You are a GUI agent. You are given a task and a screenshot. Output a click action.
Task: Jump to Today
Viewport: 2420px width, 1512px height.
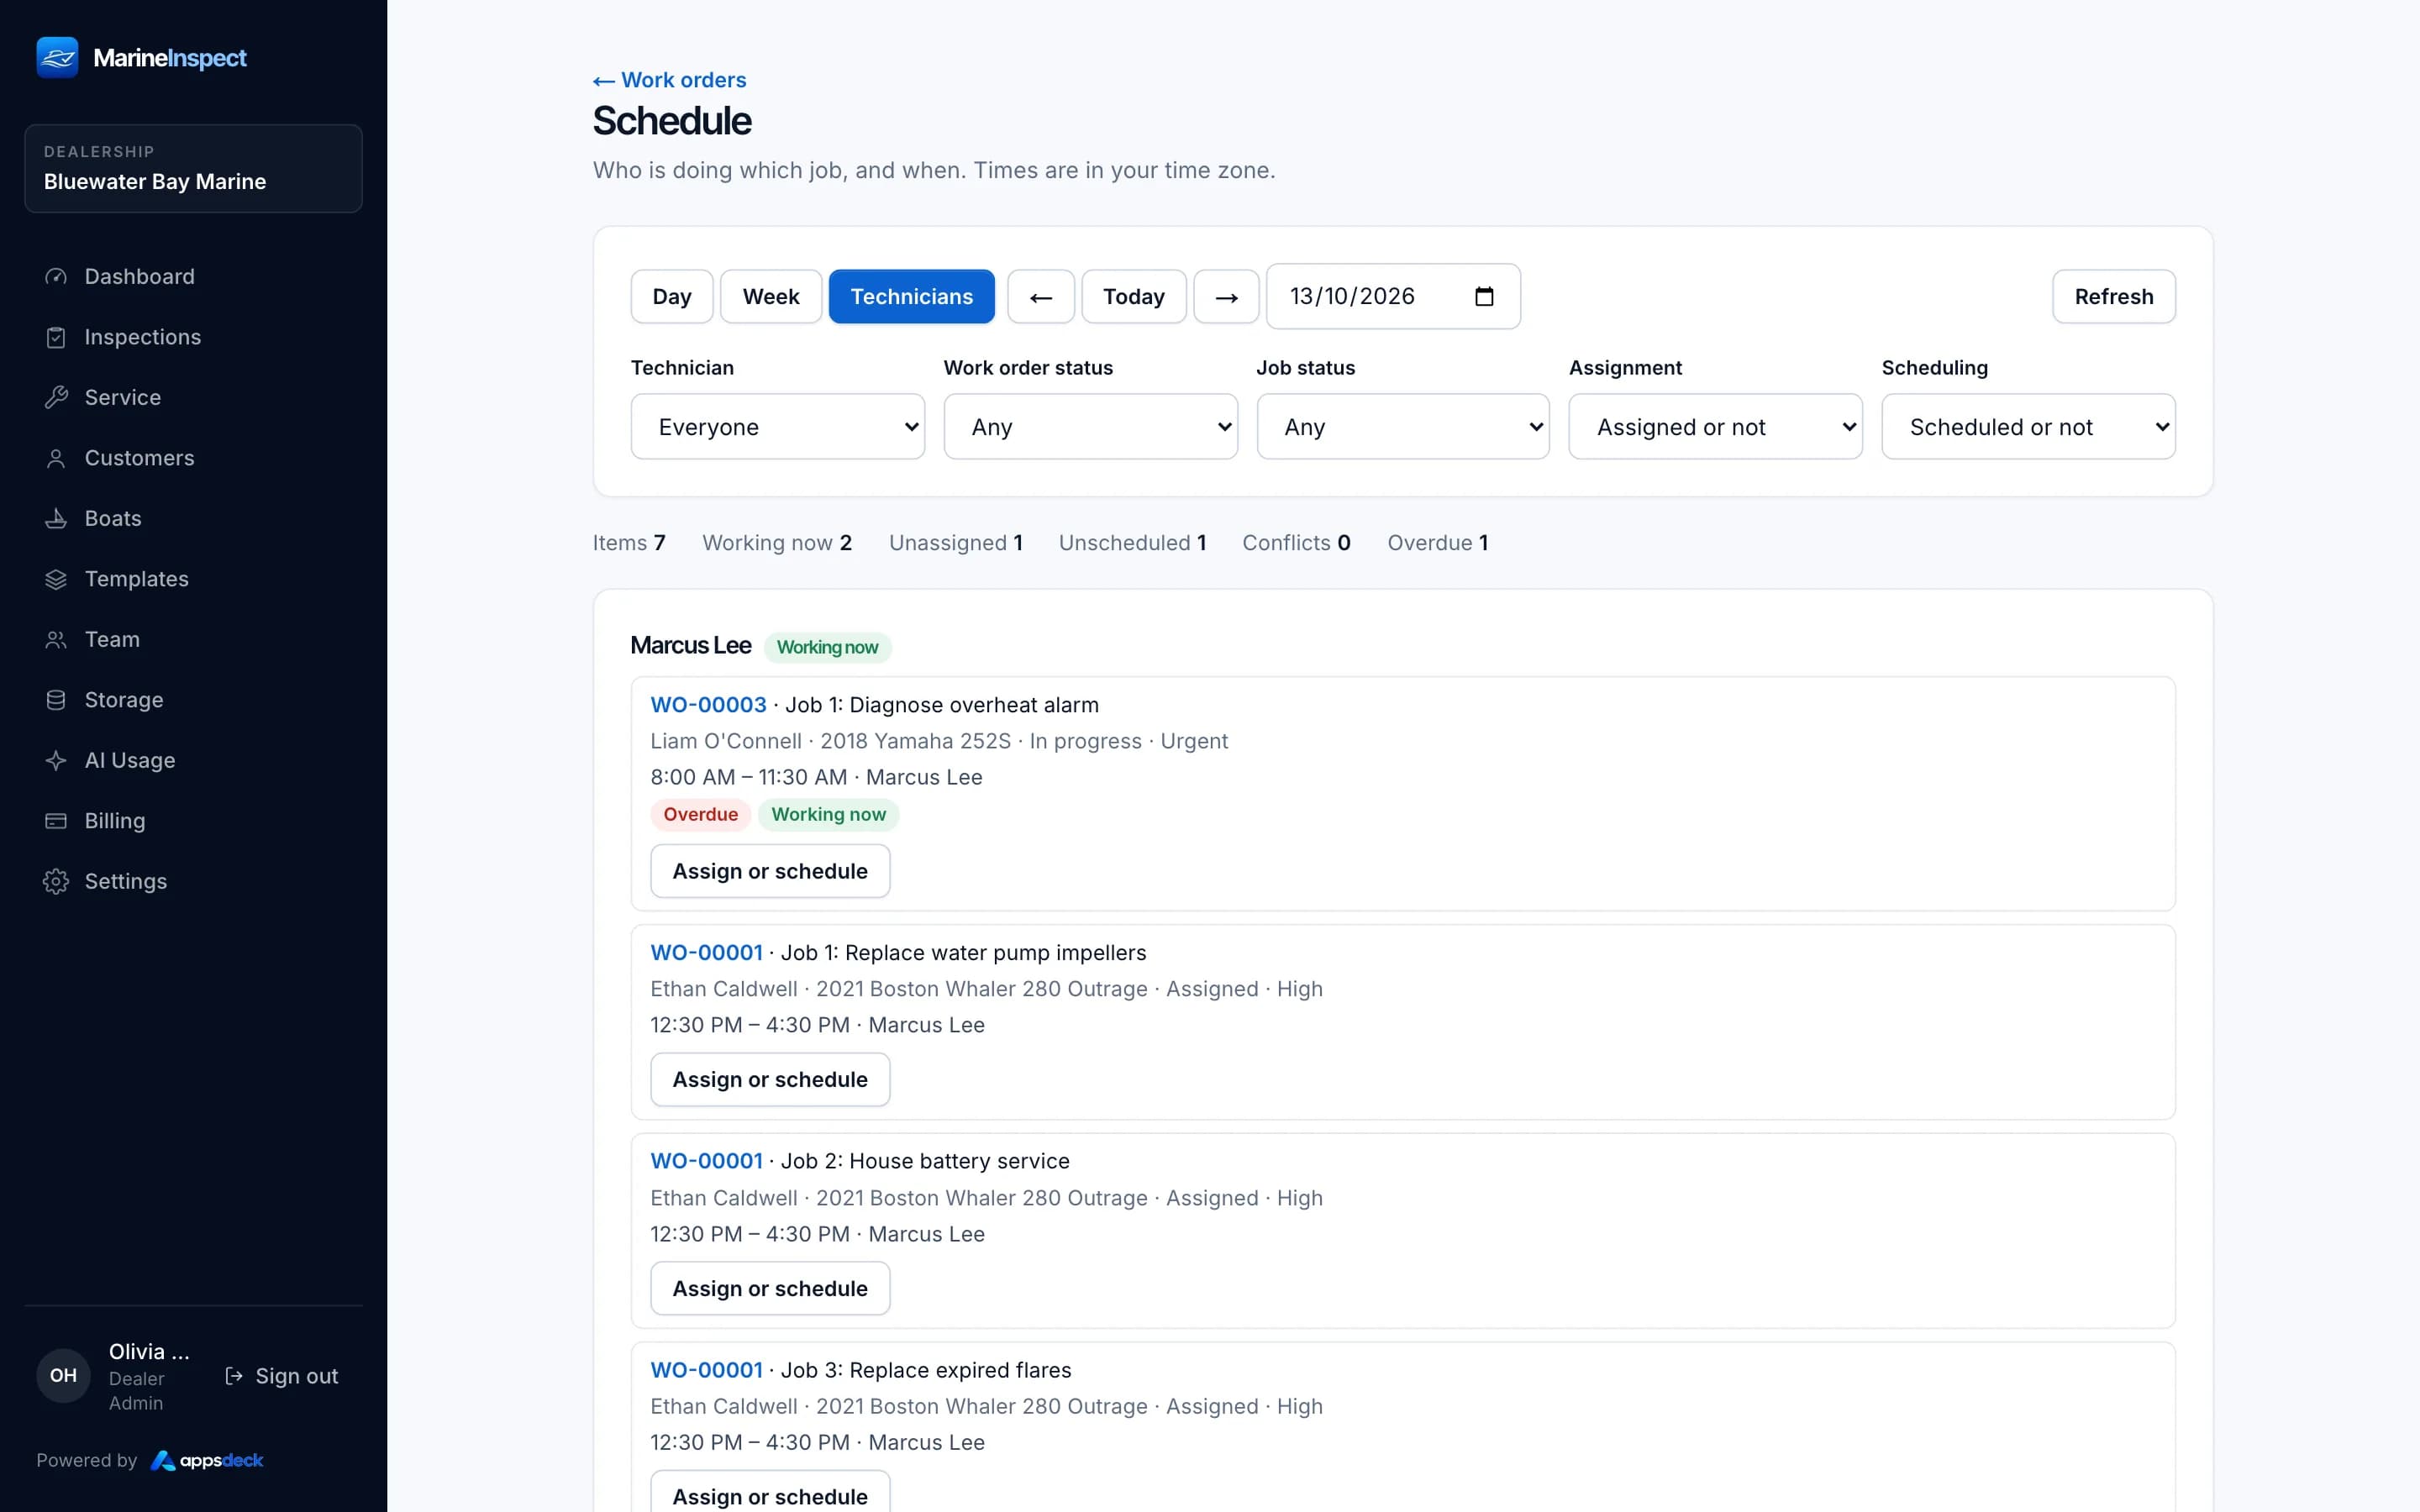[x=1134, y=296]
